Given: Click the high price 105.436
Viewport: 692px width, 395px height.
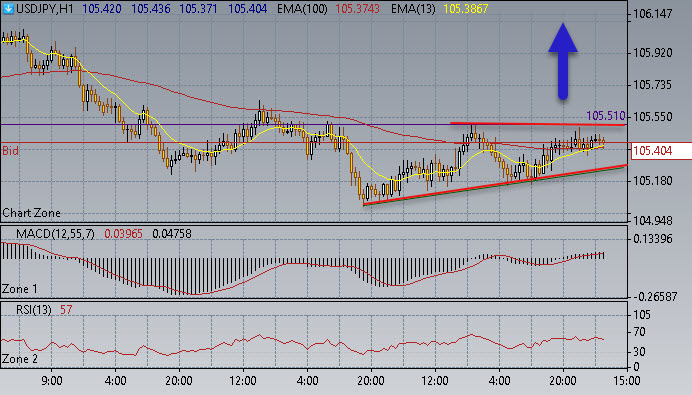Looking at the screenshot, I should pyautogui.click(x=150, y=9).
